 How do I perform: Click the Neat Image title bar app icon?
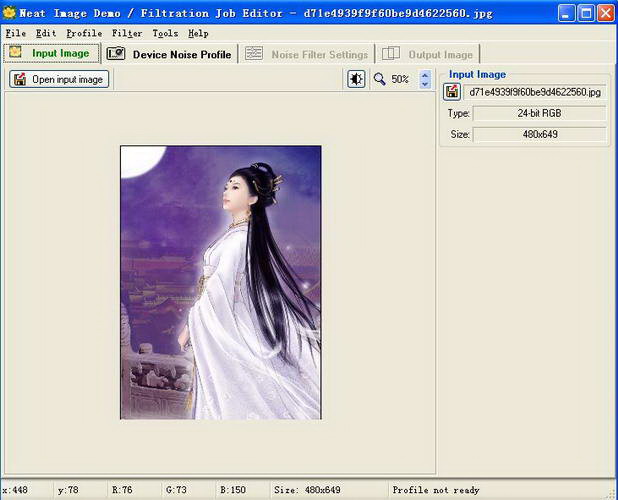(x=9, y=13)
